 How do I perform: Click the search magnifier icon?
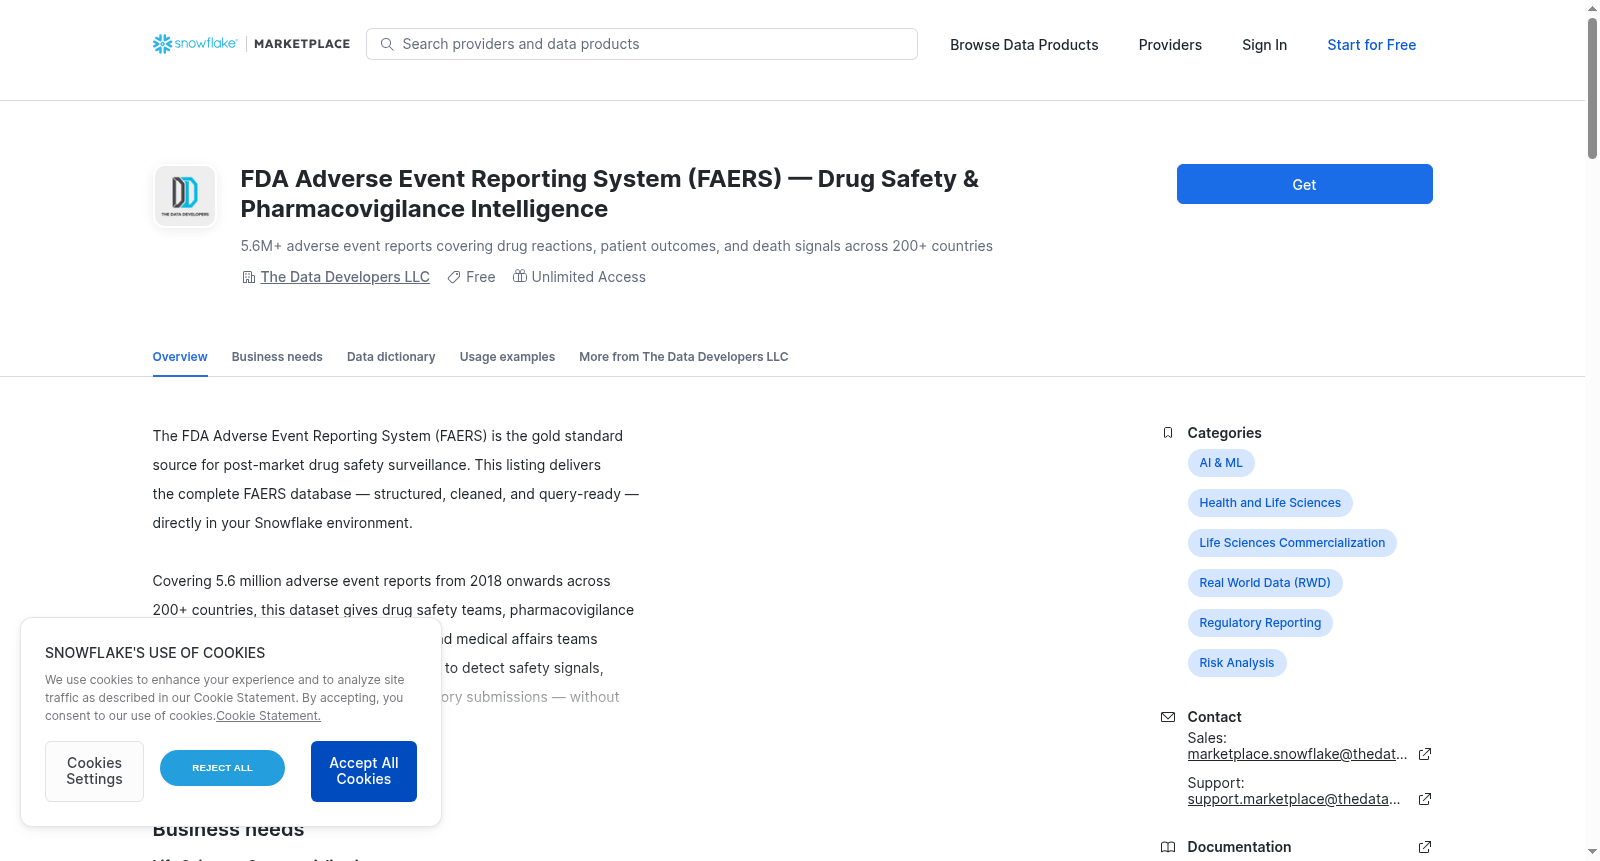click(387, 44)
